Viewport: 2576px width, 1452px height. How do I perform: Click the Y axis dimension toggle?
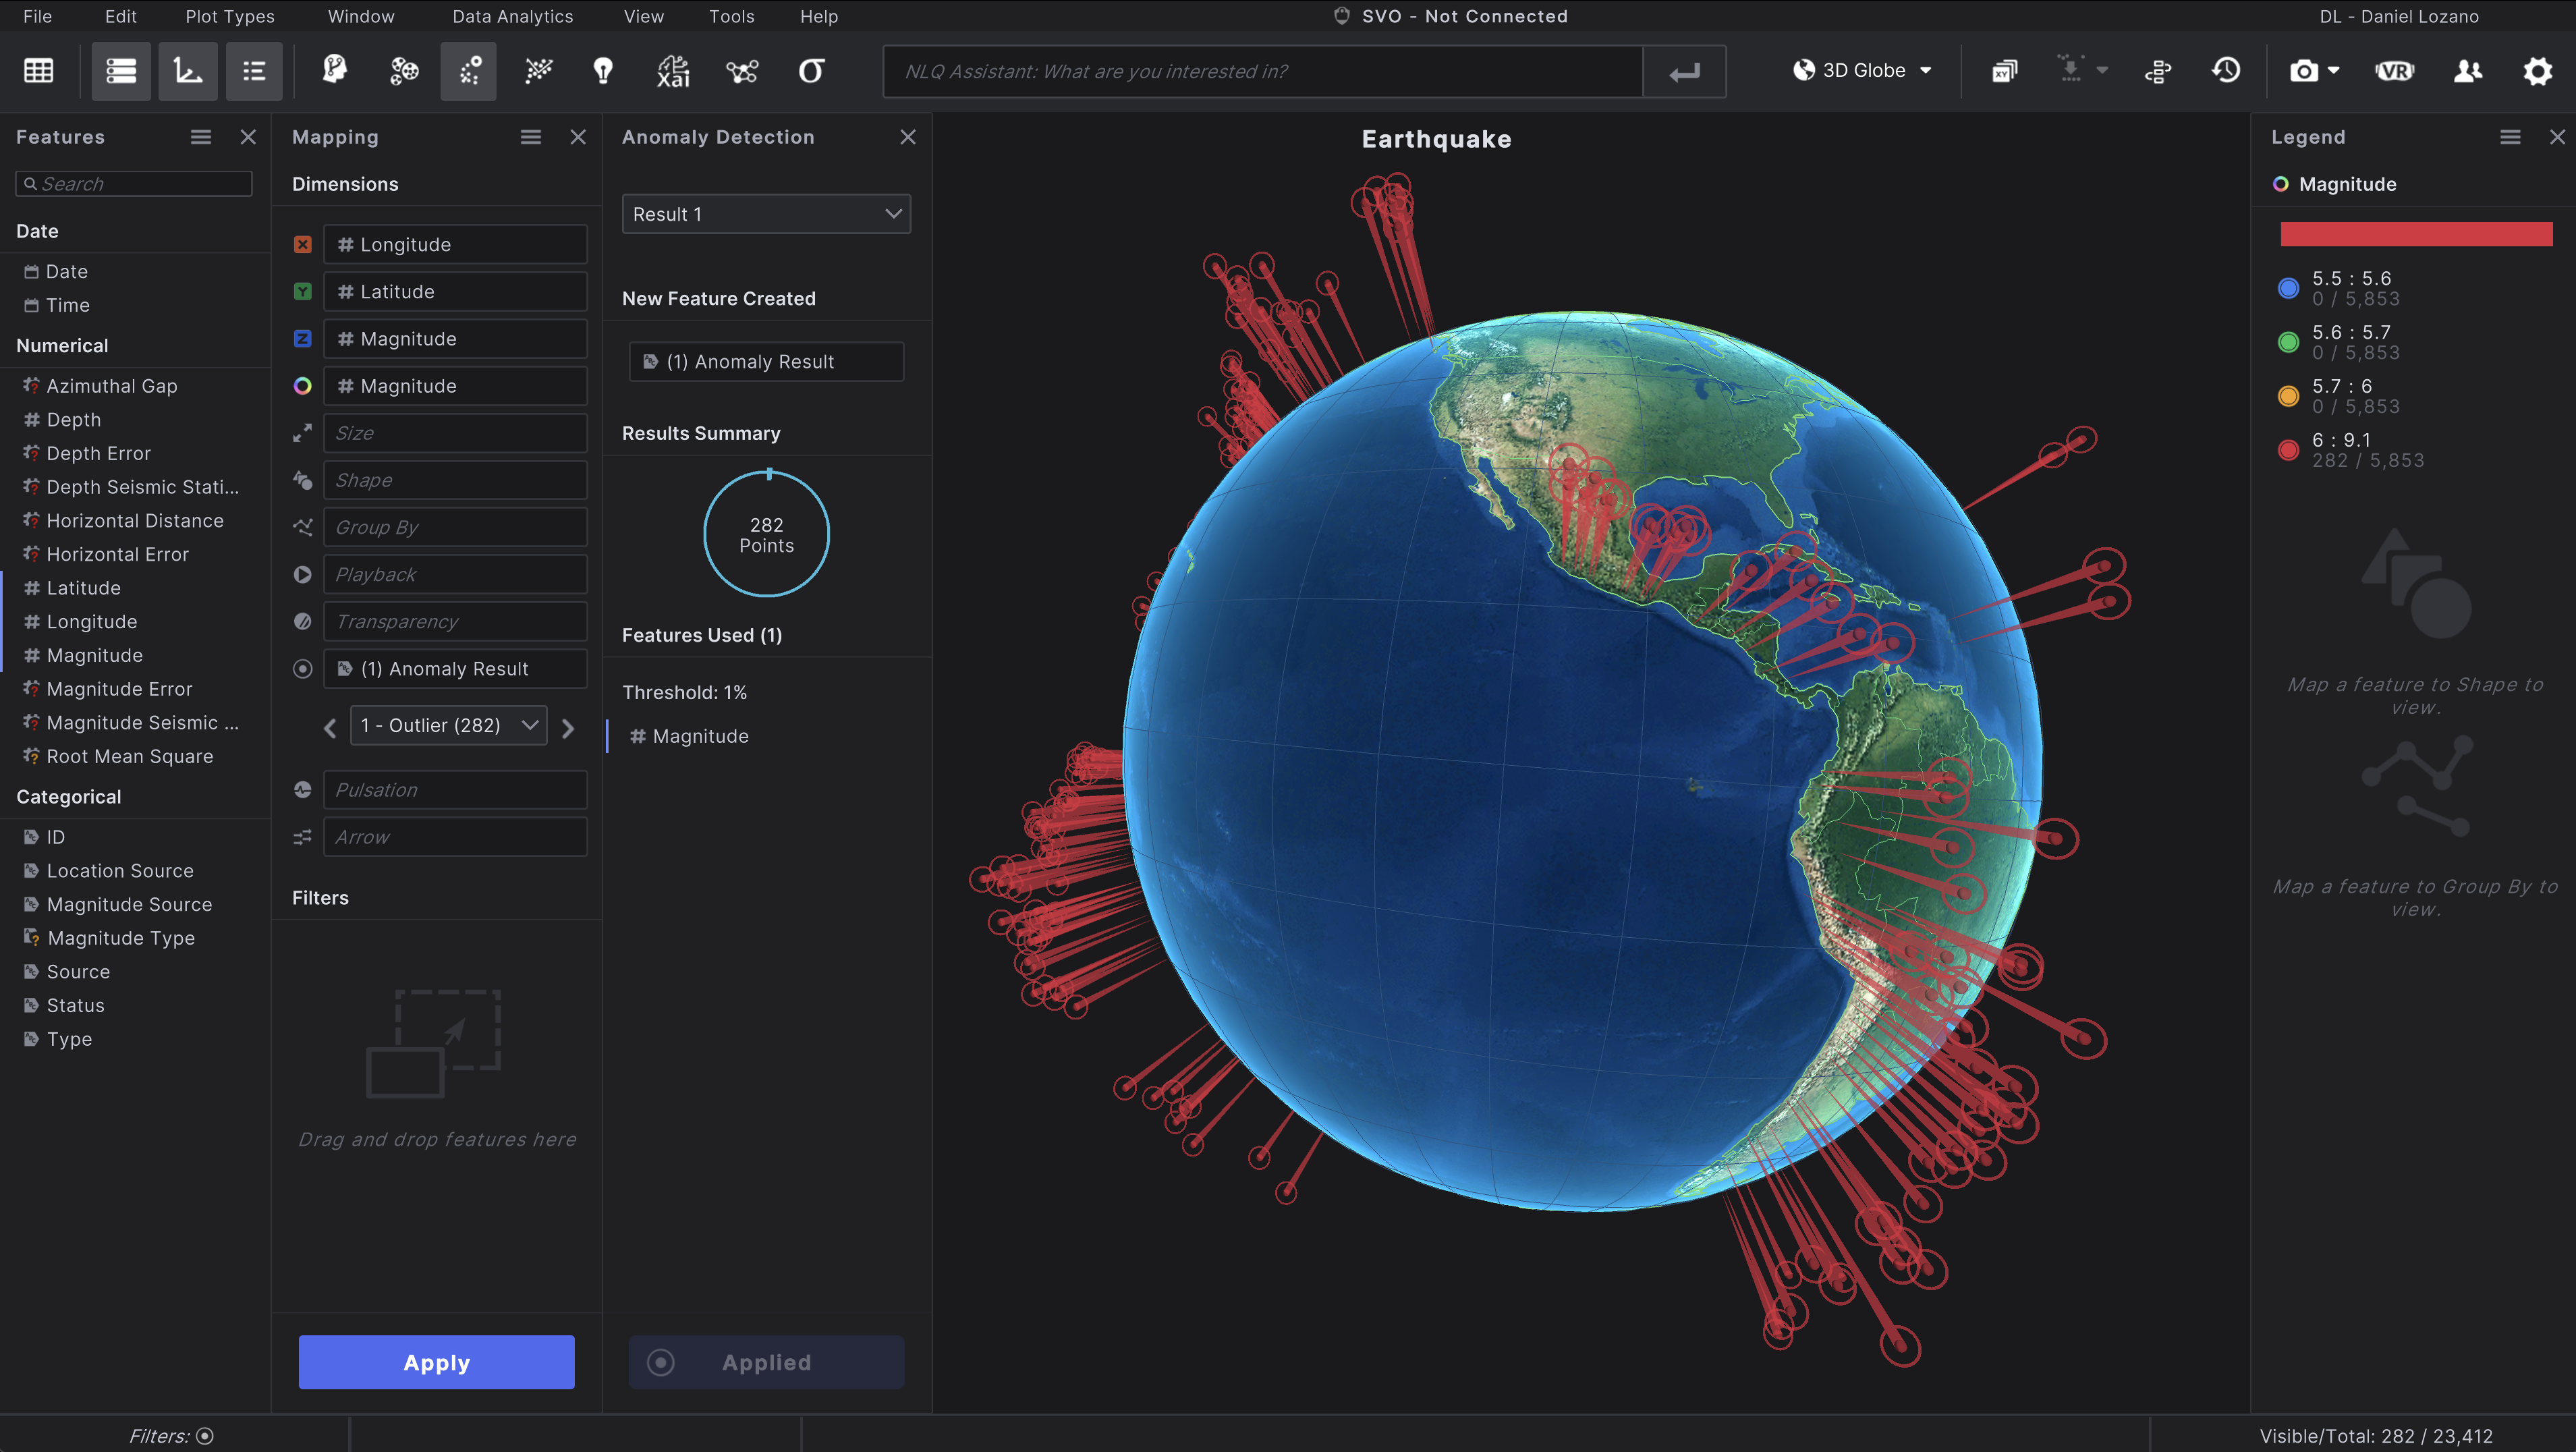pos(303,292)
